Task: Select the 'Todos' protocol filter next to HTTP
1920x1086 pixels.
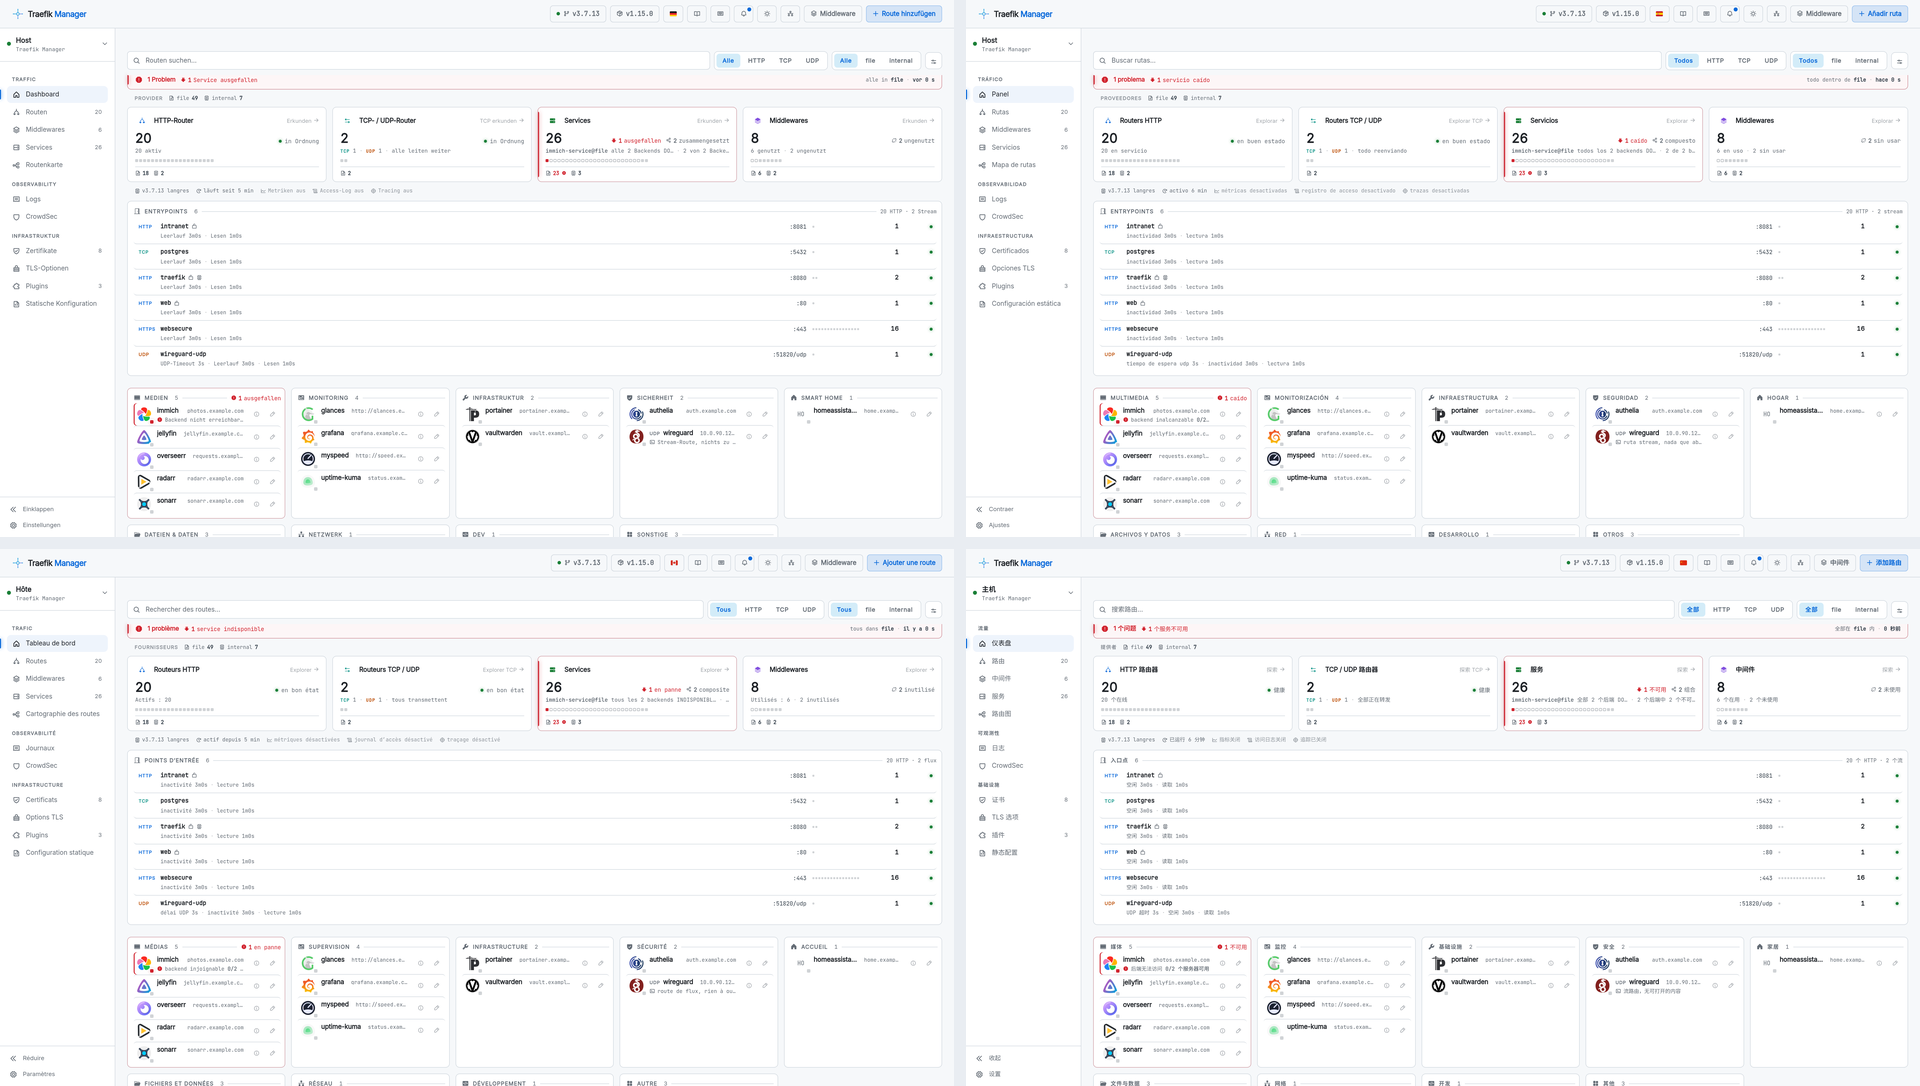Action: [1684, 61]
